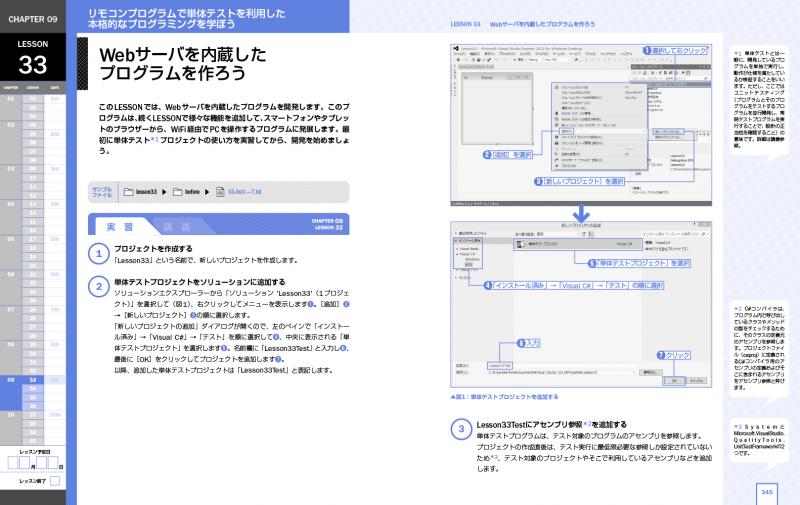Screen dimensions: 800x505
Task: Click the *1 footnote marker in the introduction
Action: click(155, 140)
